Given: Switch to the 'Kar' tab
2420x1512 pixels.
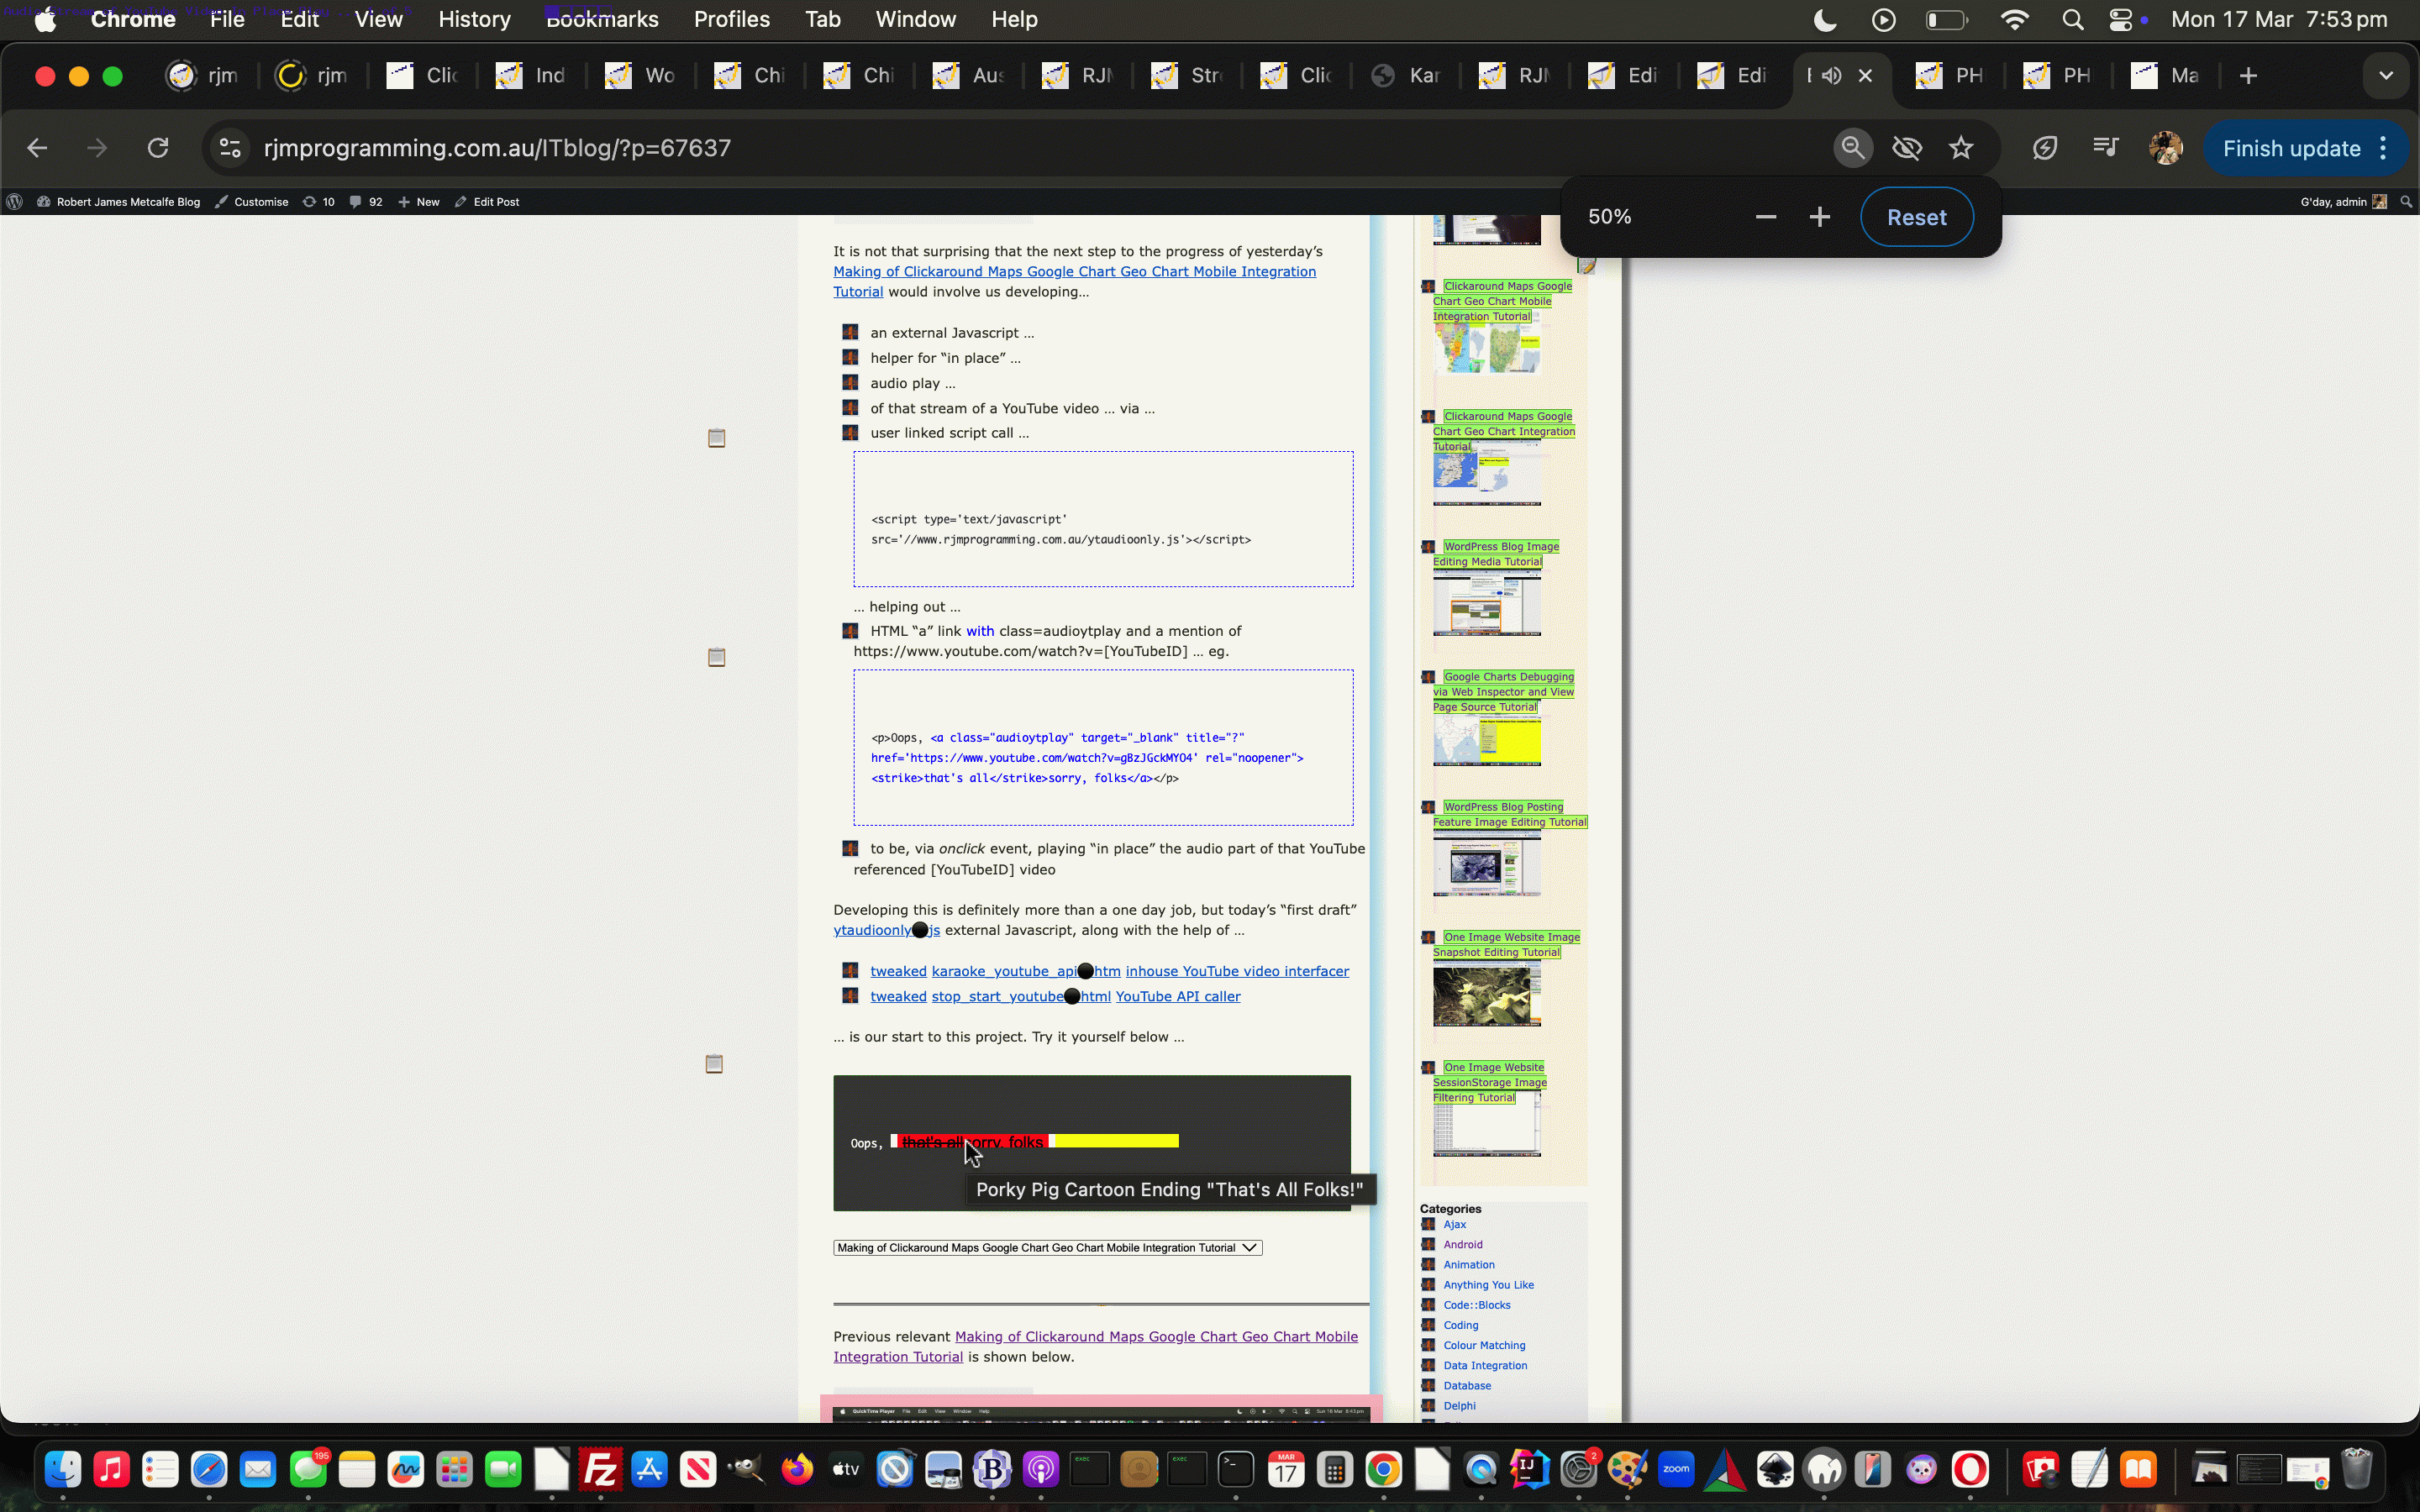Looking at the screenshot, I should pos(1406,75).
